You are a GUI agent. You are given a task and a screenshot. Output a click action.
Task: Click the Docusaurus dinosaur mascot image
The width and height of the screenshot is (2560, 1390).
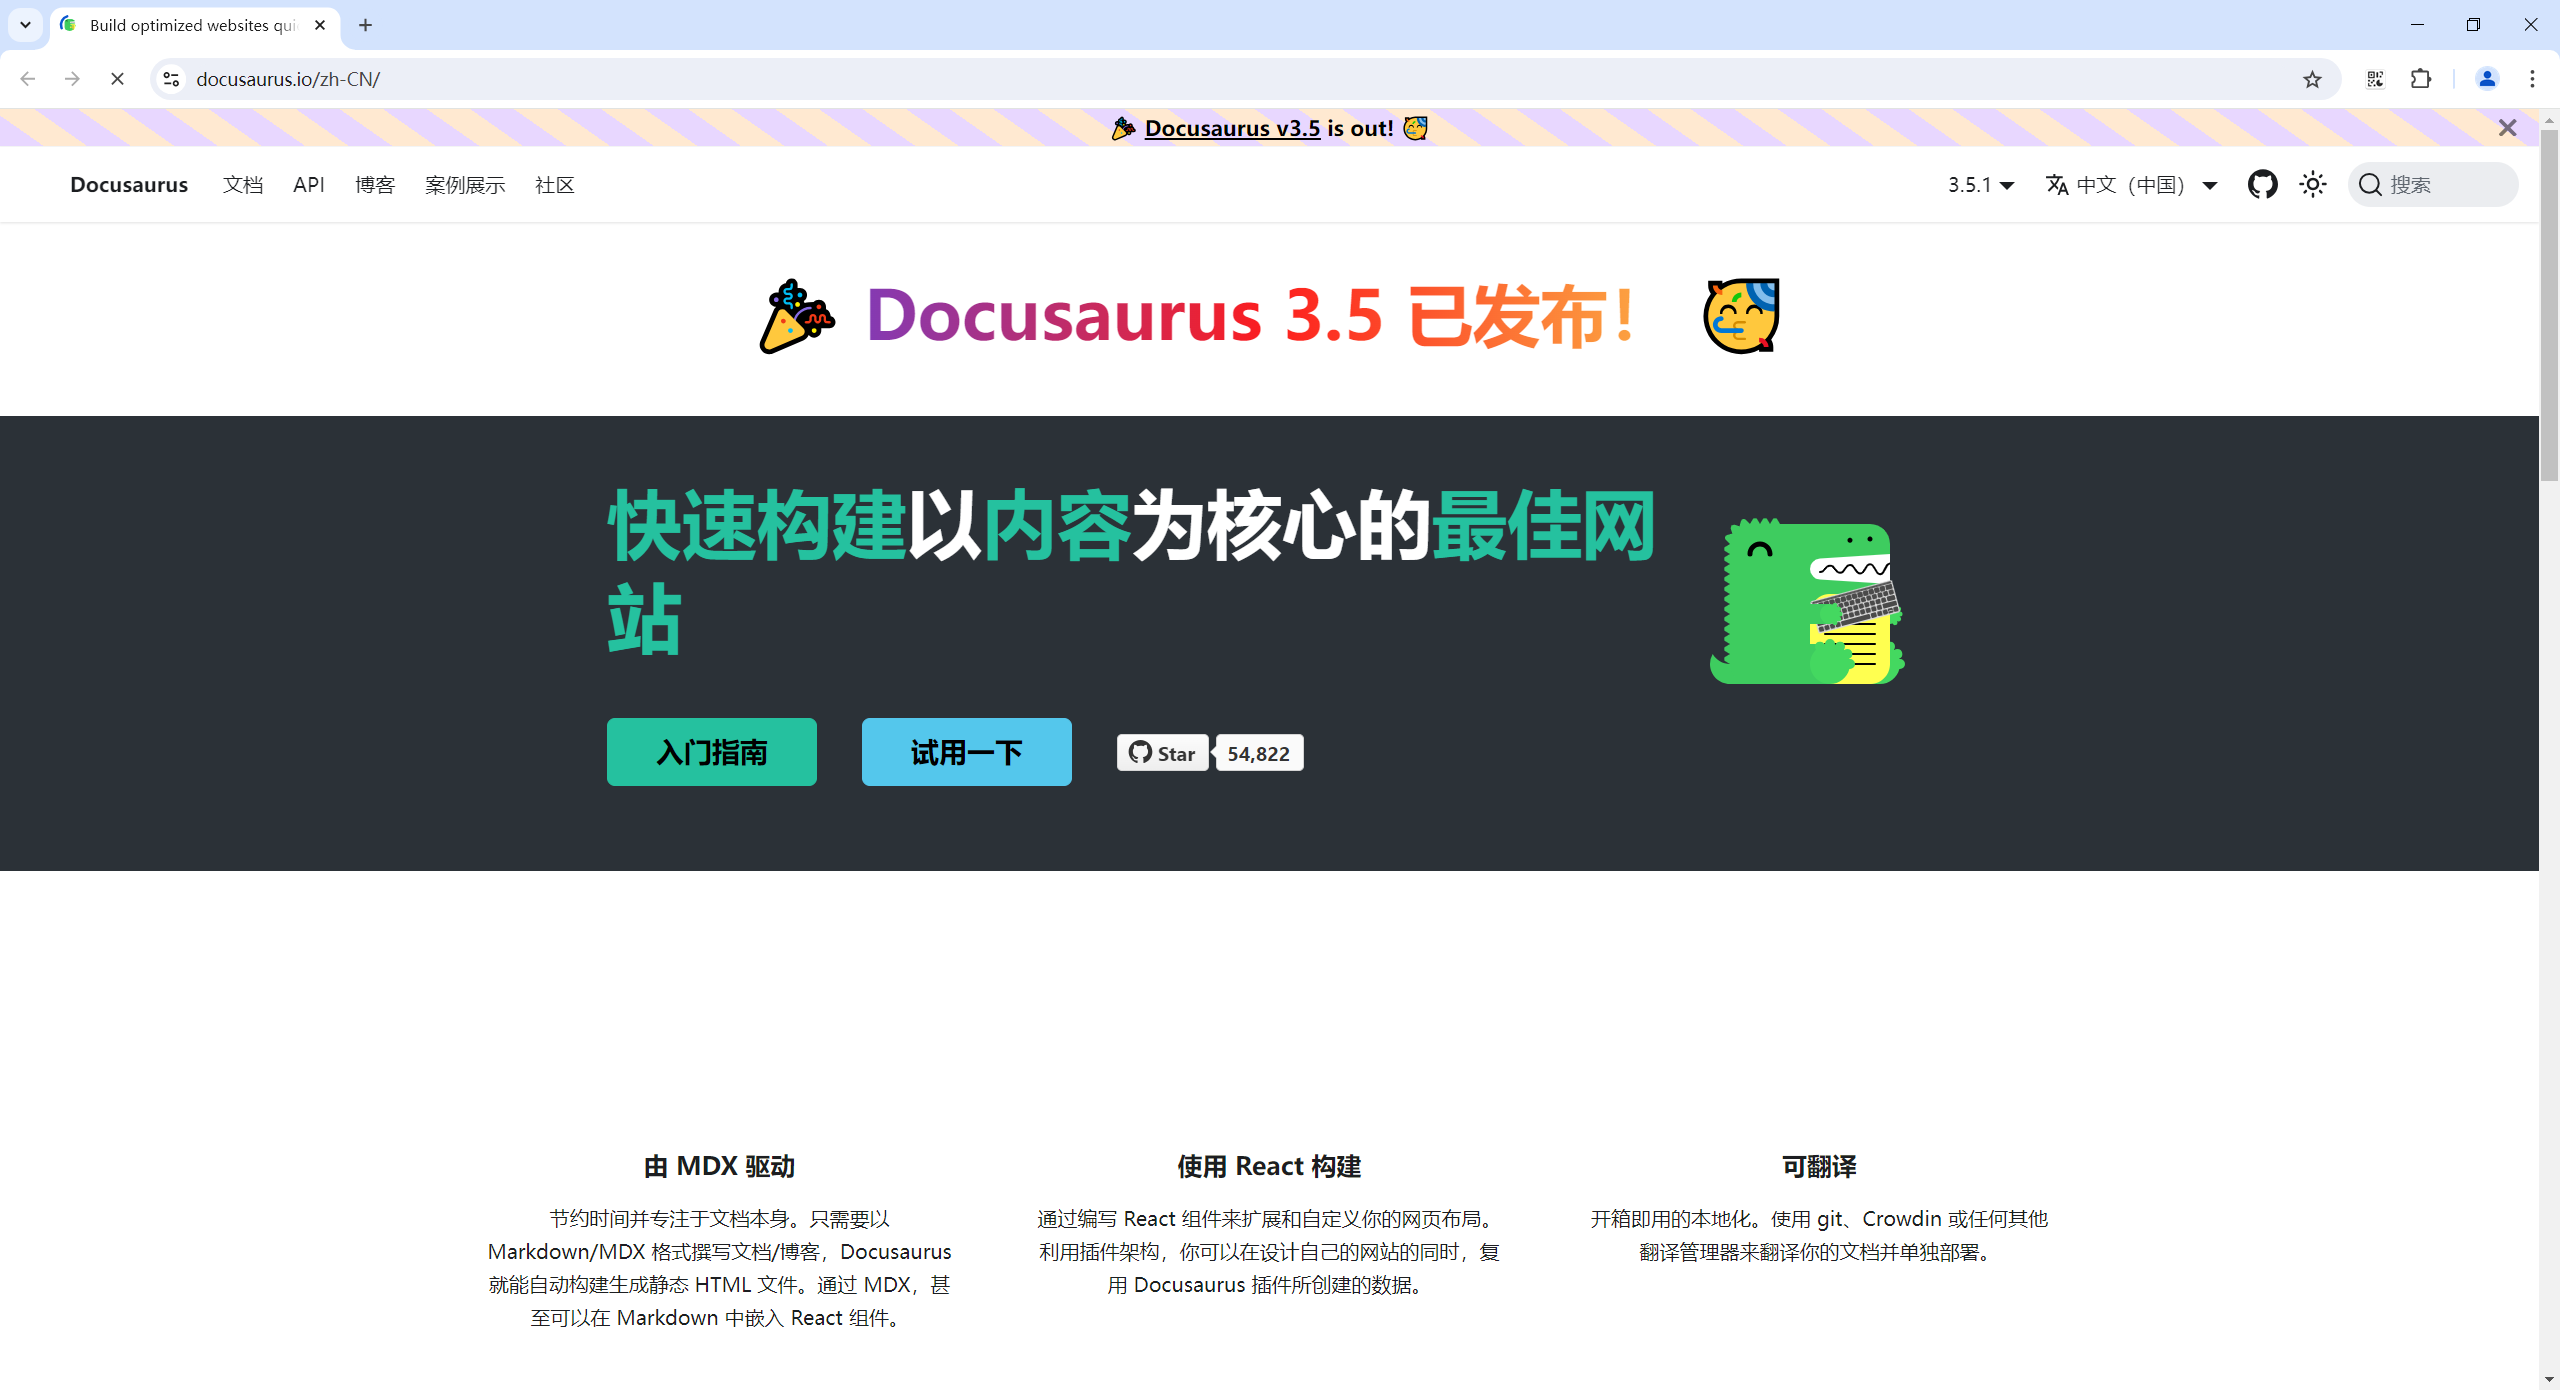[1807, 600]
